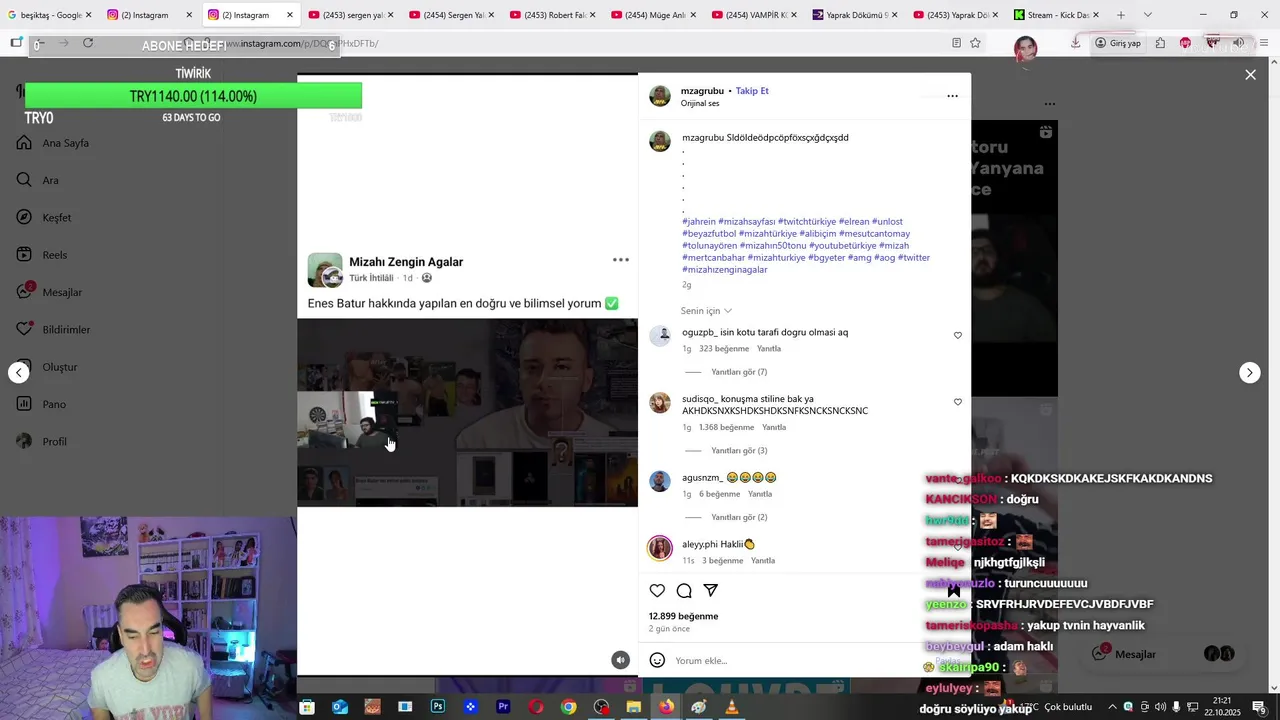The width and height of the screenshot is (1280, 720).
Task: Open three-dot menu on Mizahı Zengin Agalar post
Action: point(621,260)
